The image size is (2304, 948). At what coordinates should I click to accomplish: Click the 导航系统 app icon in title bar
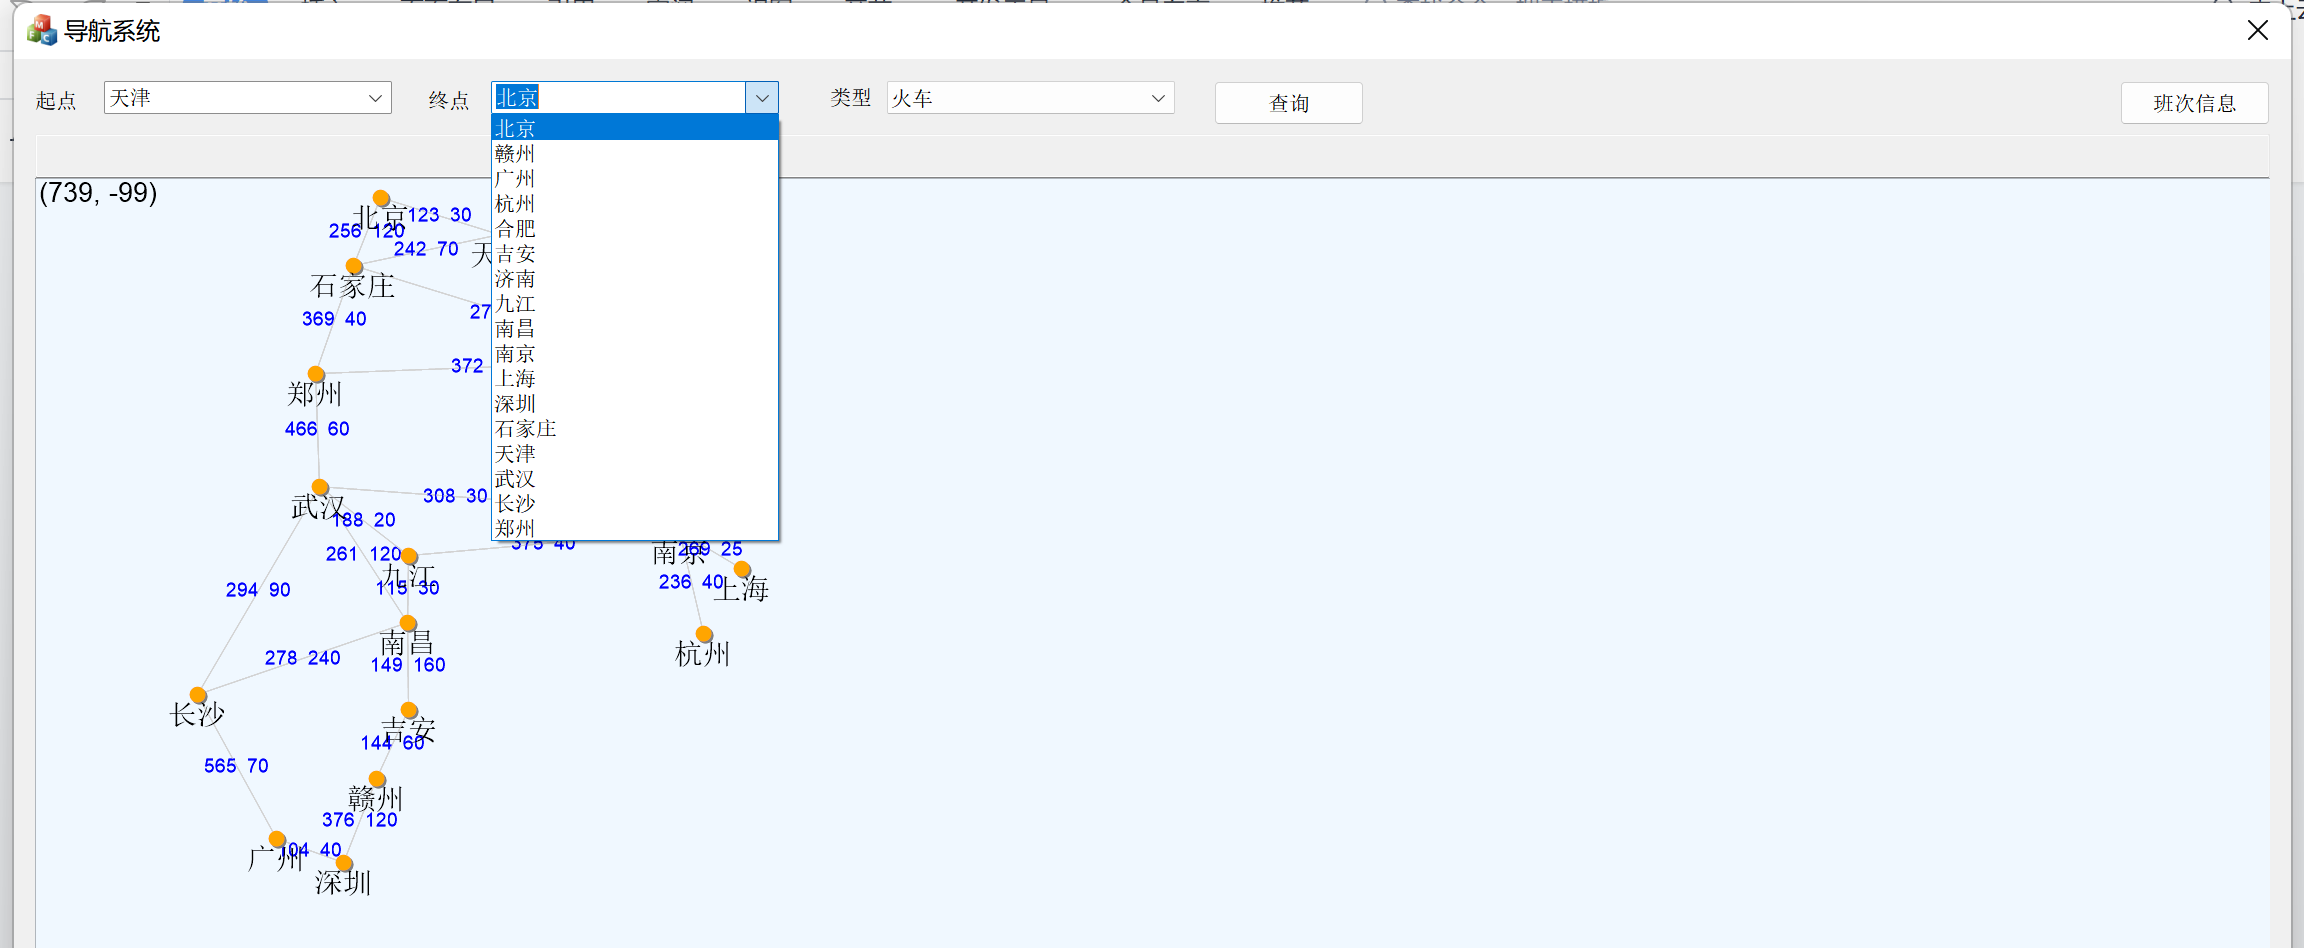point(41,31)
